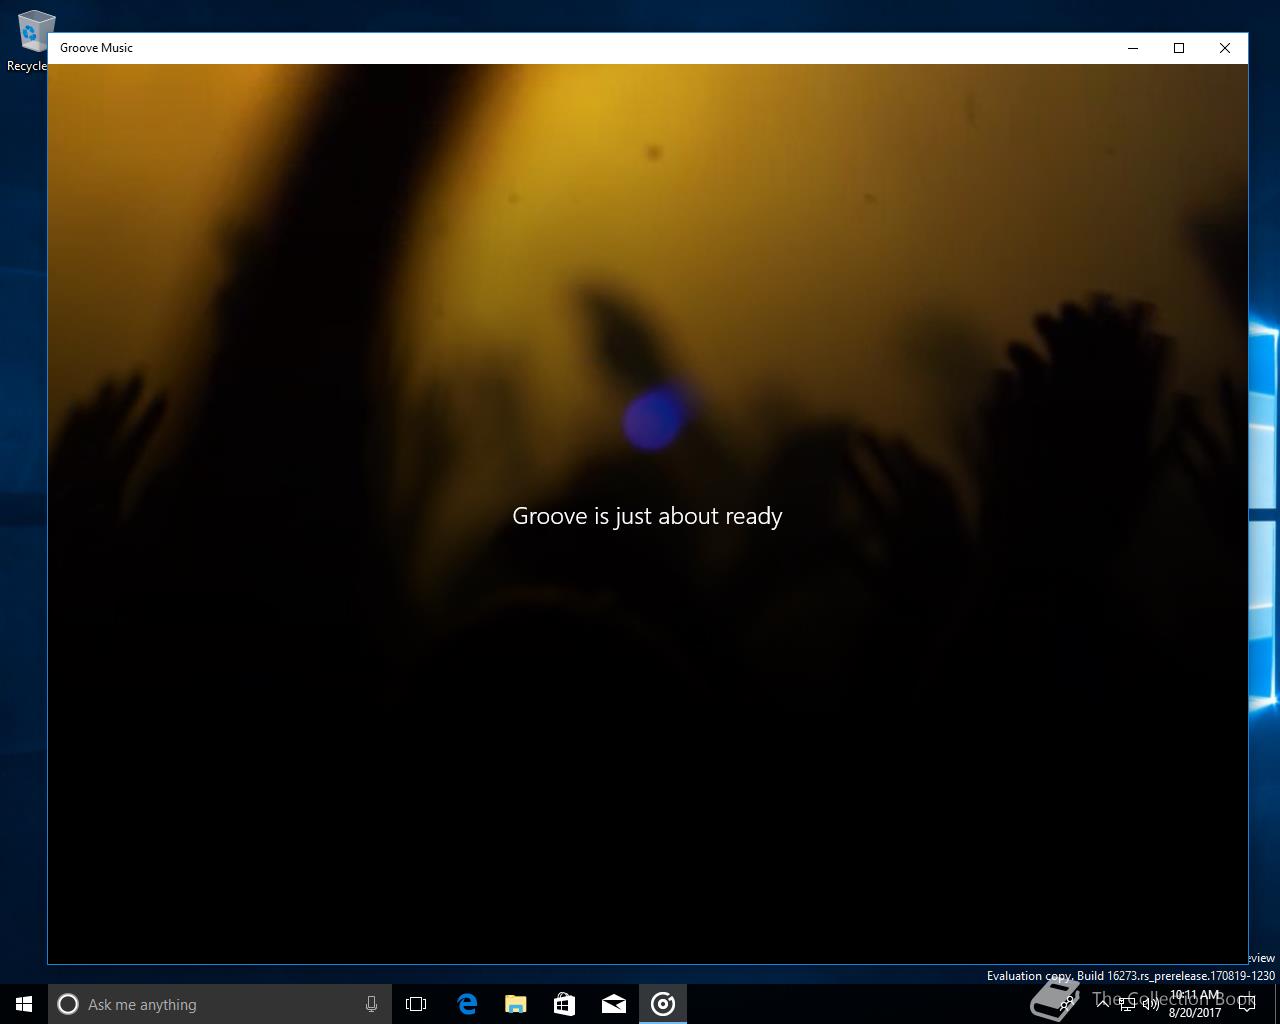Click the 'Groove Music' window title
This screenshot has width=1280, height=1024.
(x=96, y=48)
